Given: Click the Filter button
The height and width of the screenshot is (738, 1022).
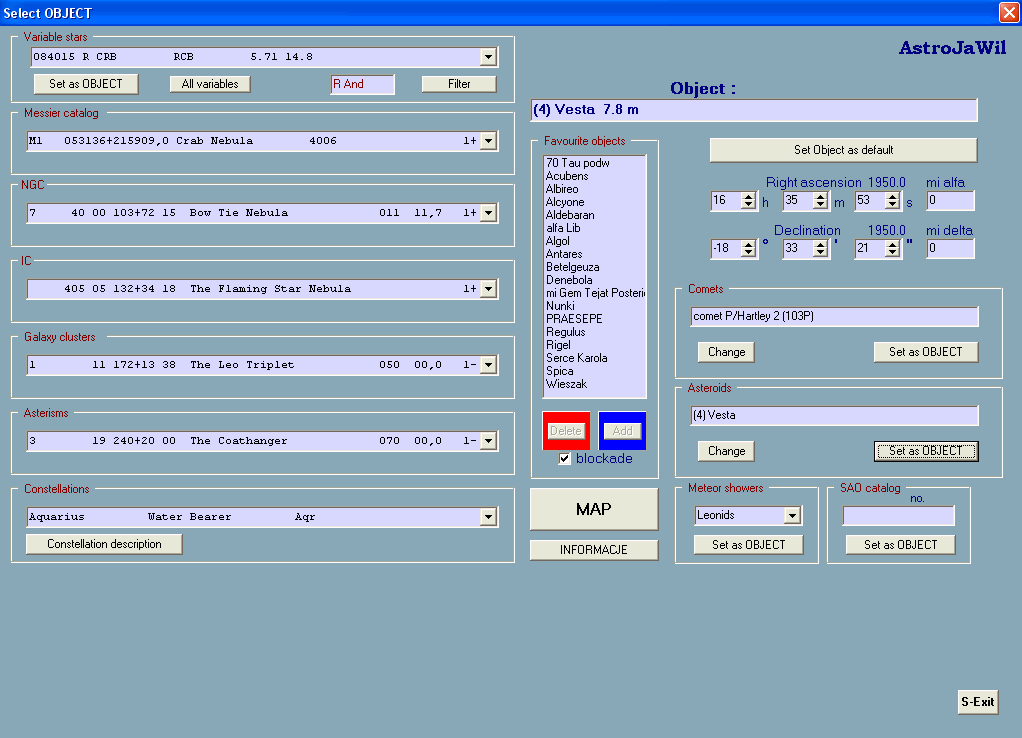Looking at the screenshot, I should pos(459,84).
